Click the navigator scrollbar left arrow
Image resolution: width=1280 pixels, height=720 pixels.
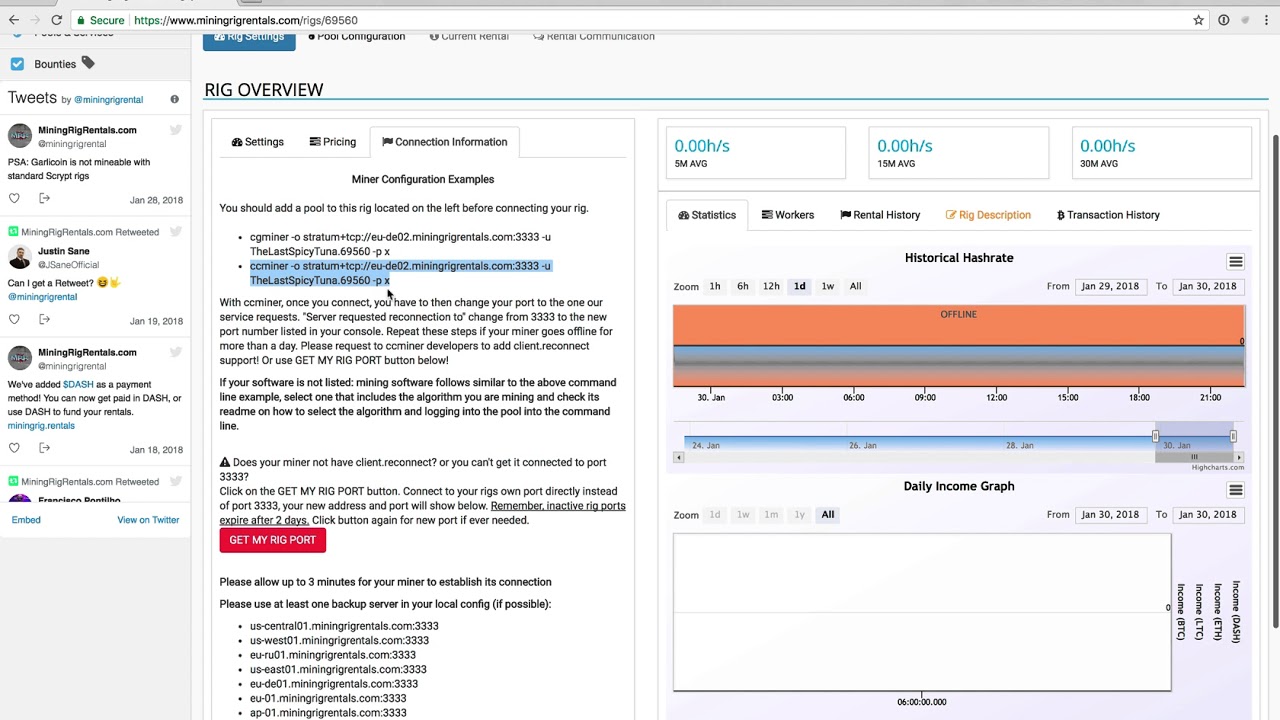click(678, 457)
